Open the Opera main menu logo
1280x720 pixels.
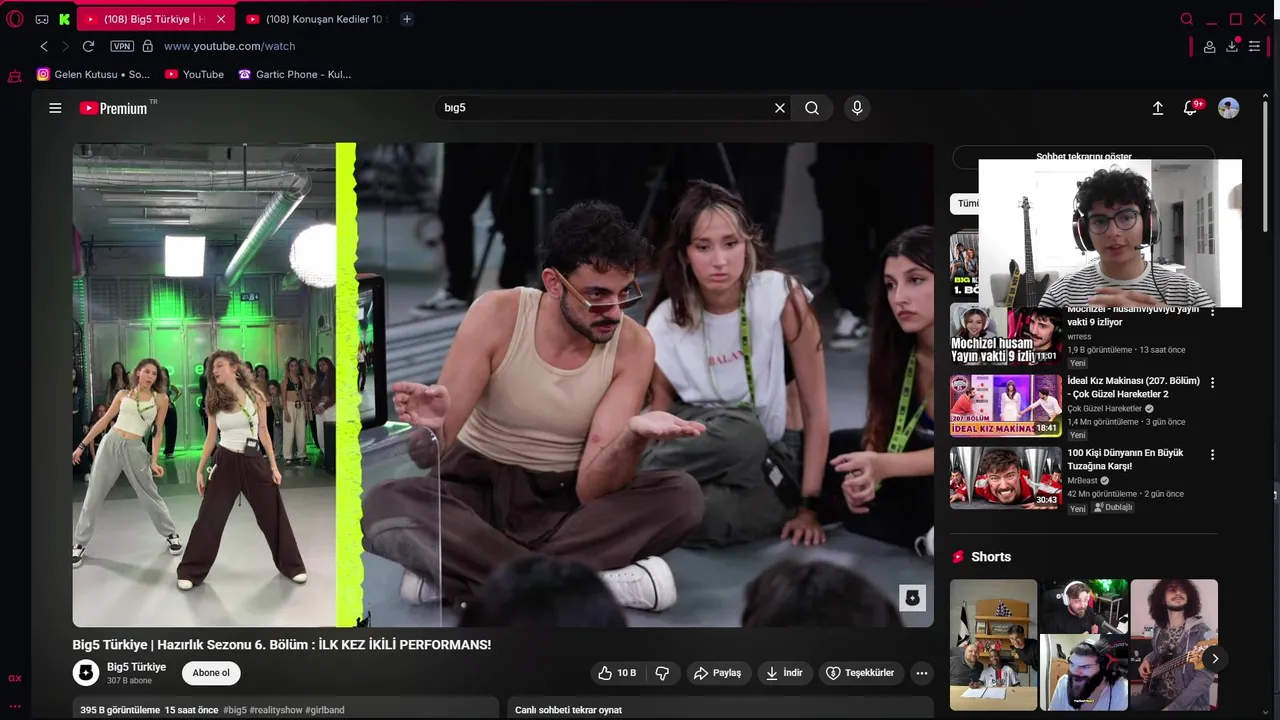point(15,19)
